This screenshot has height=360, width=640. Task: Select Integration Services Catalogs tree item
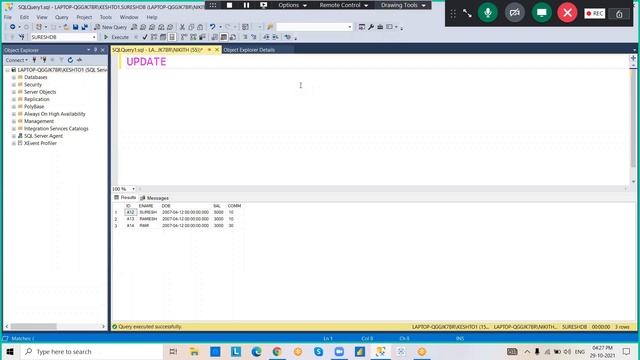[x=56, y=129]
